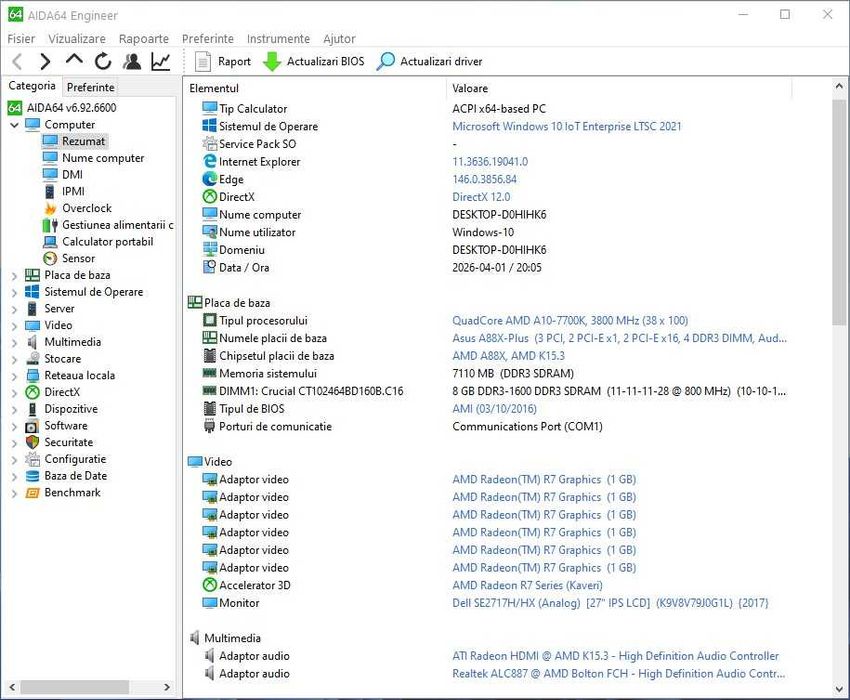The height and width of the screenshot is (700, 850).
Task: Go back with the left arrow toolbar icon
Action: point(17,61)
